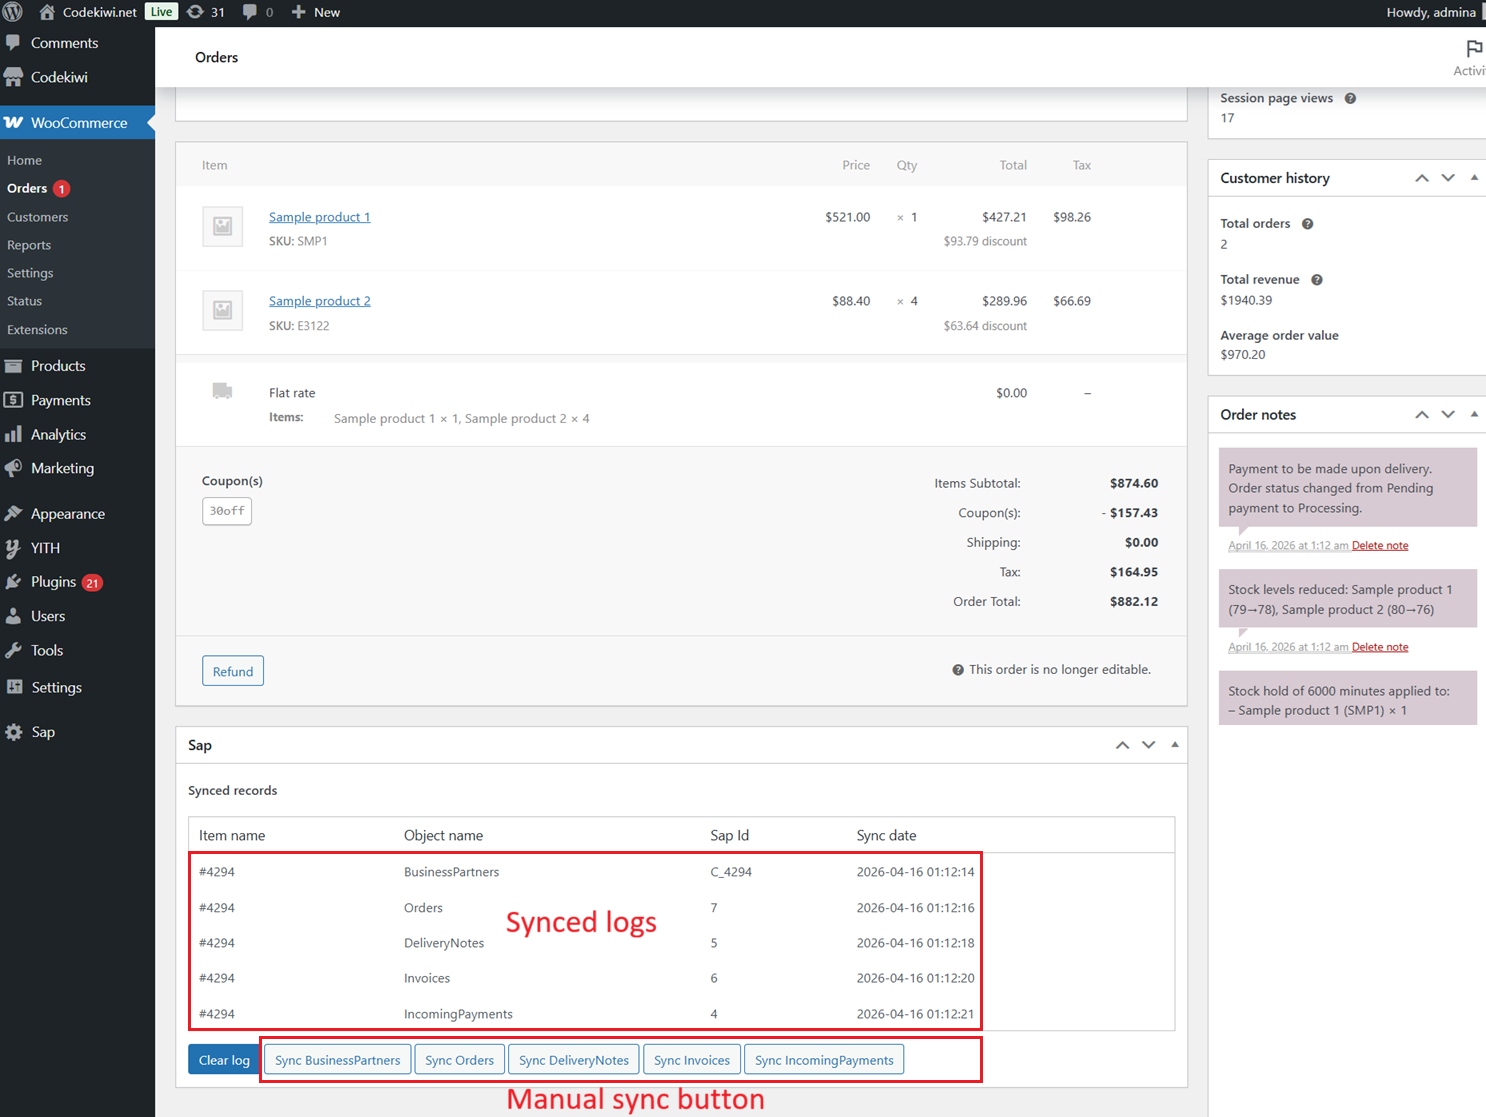Click the Refund button
The height and width of the screenshot is (1117, 1486).
point(233,671)
